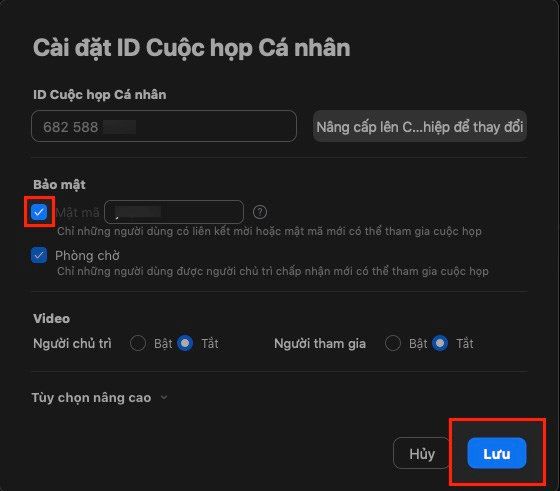Image resolution: width=560 pixels, height=491 pixels.
Task: Select Tắt radio for Người chủ trì video
Action: [185, 343]
